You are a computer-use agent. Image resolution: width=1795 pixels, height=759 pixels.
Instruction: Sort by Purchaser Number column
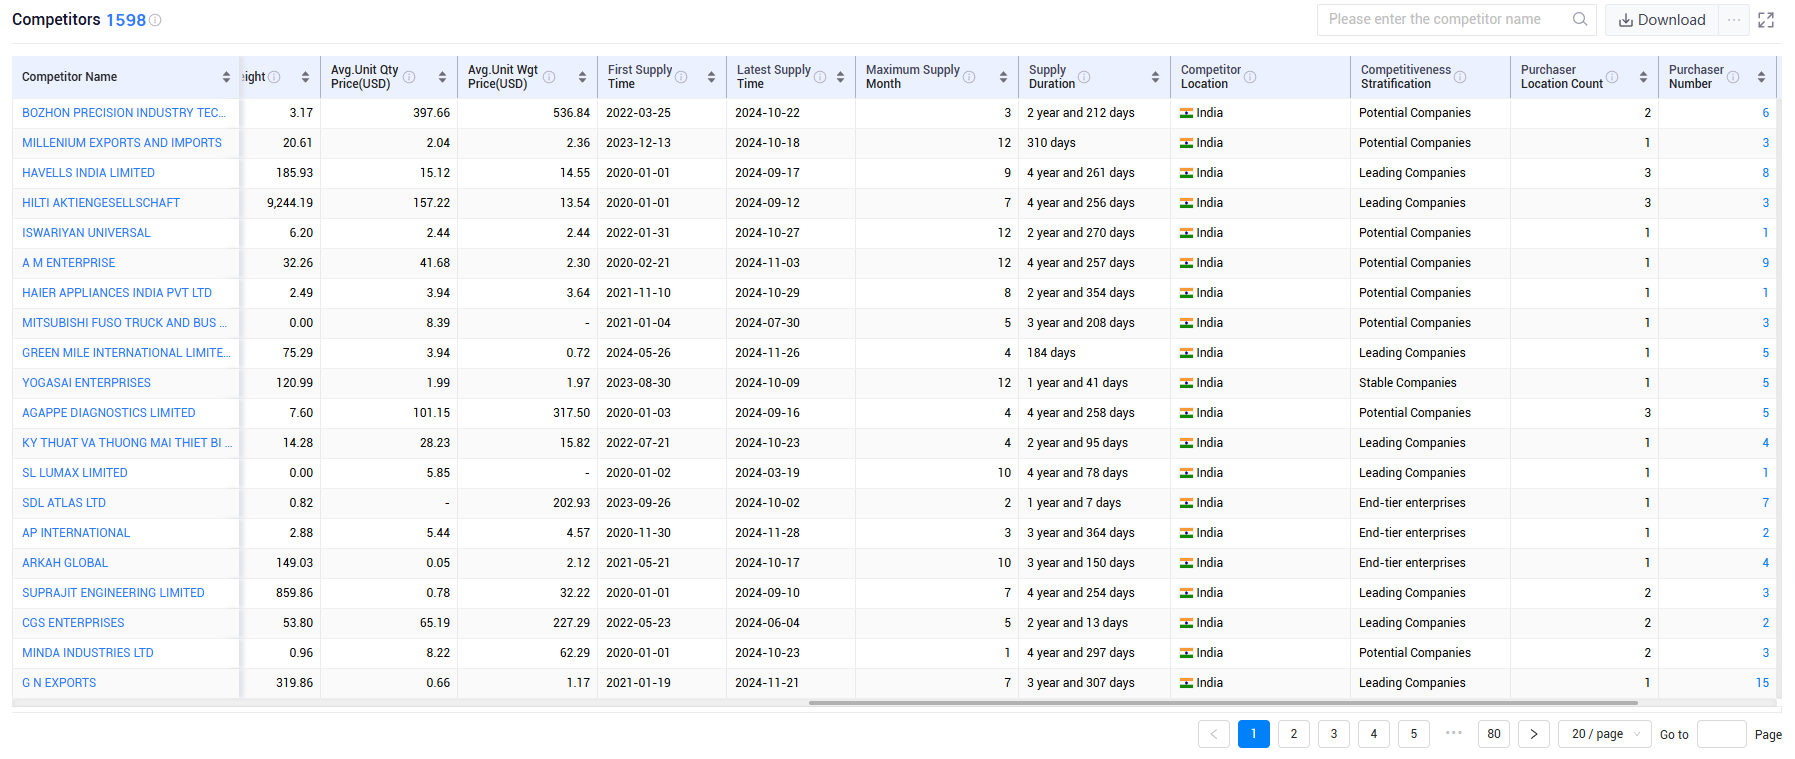coord(1761,77)
